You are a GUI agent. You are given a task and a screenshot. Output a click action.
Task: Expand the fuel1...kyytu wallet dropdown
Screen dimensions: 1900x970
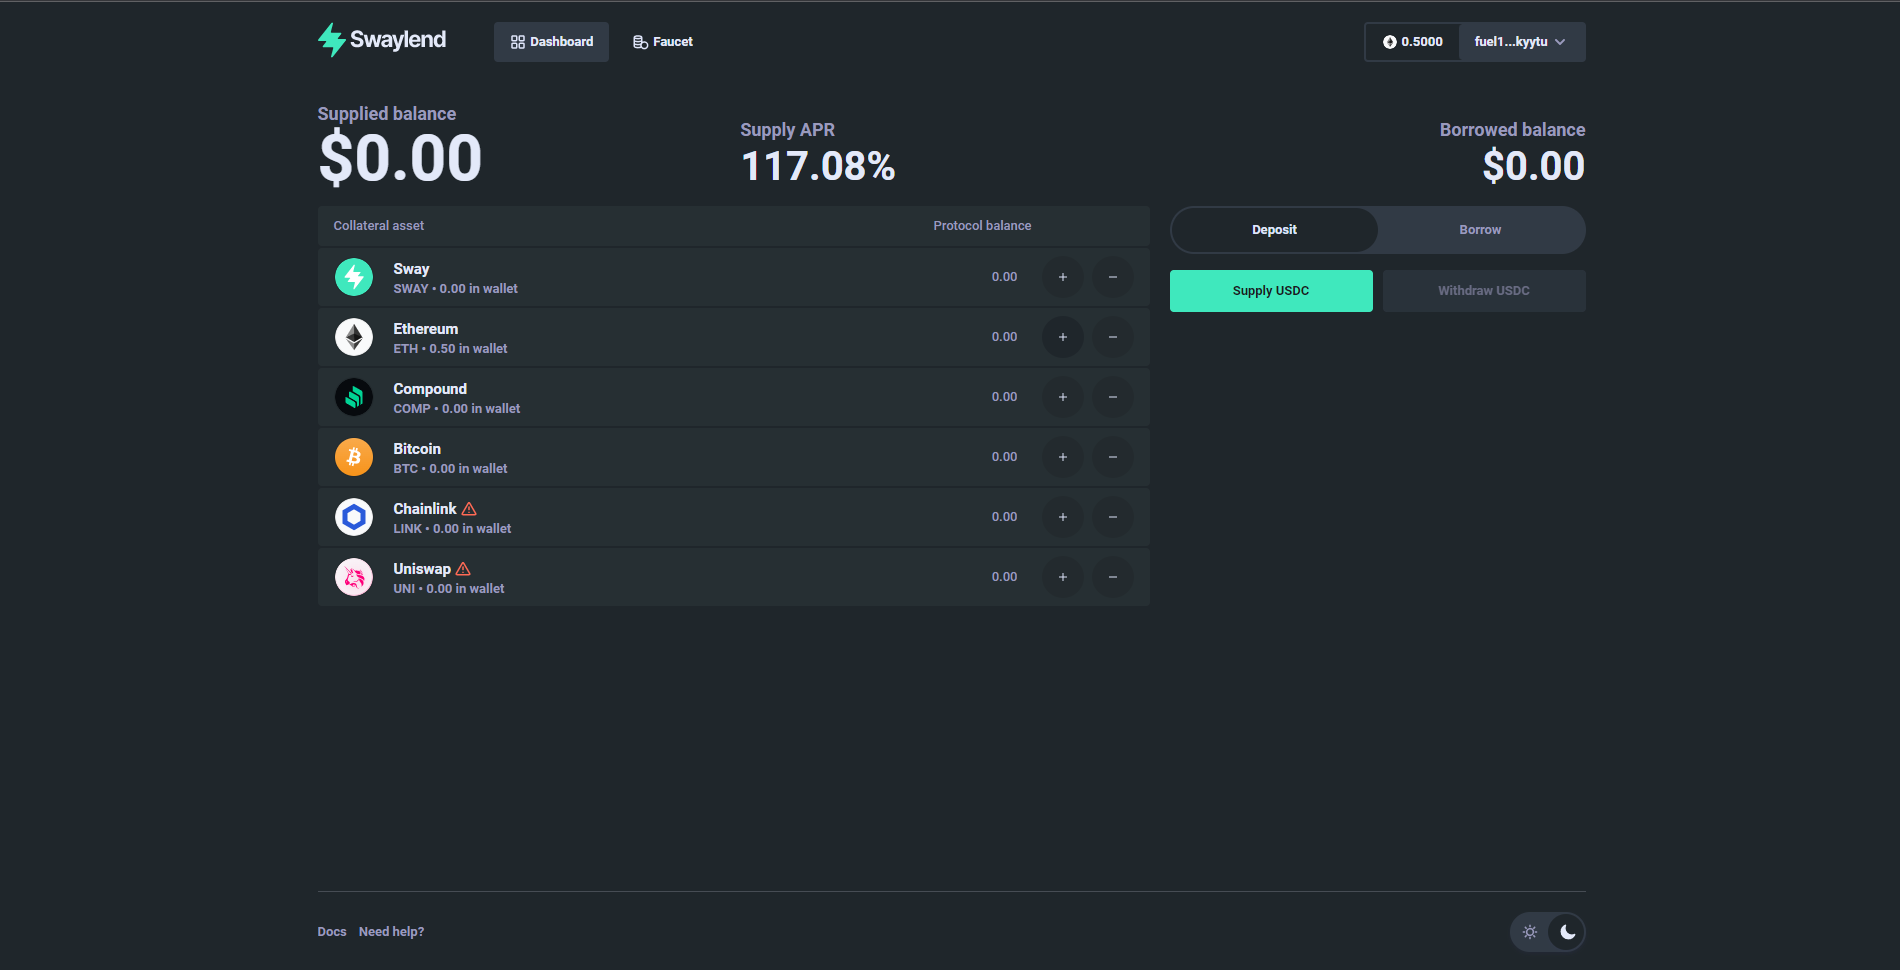(x=1521, y=42)
